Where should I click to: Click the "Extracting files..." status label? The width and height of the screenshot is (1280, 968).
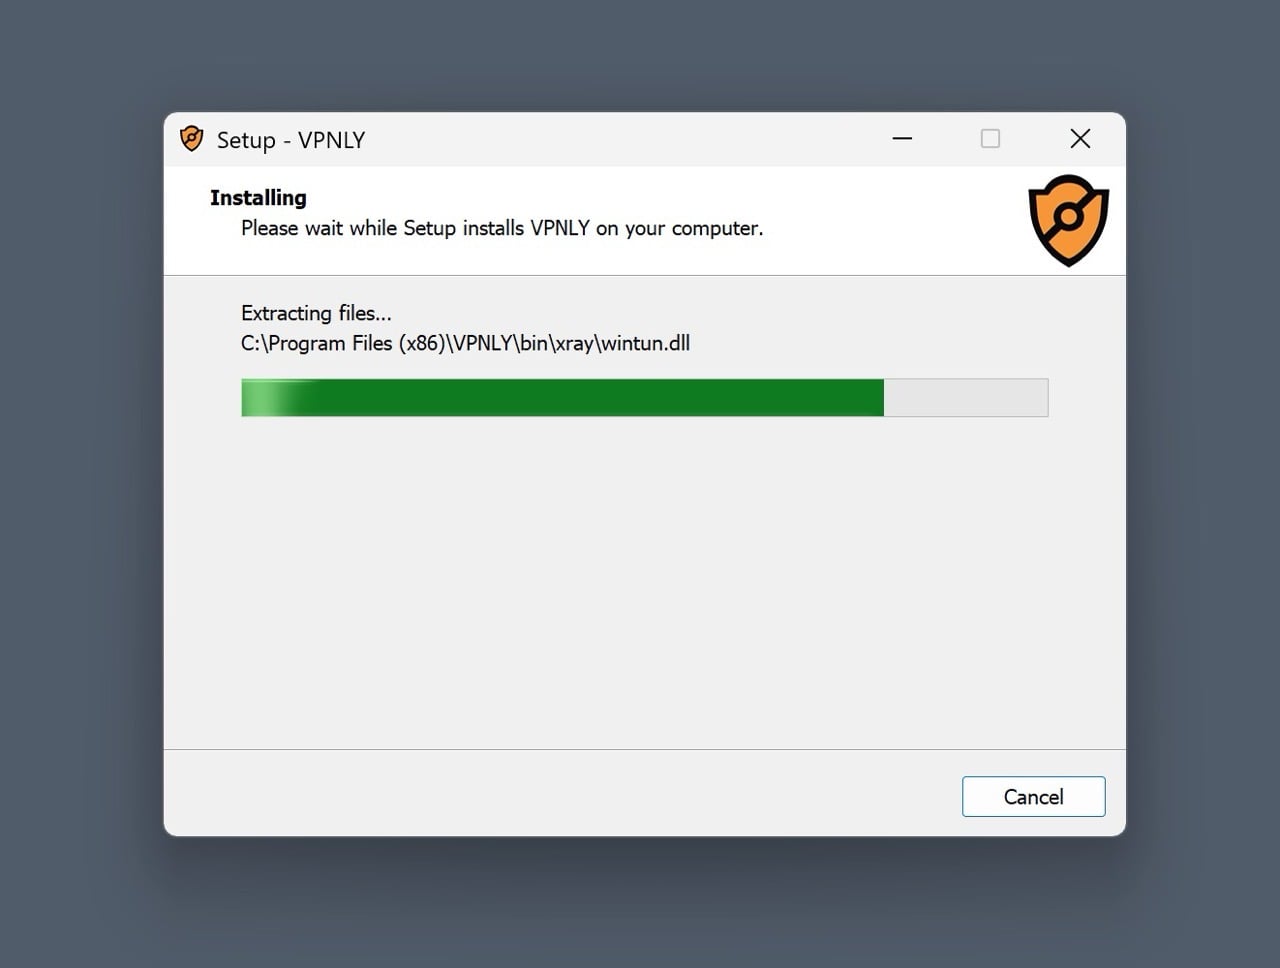click(316, 313)
